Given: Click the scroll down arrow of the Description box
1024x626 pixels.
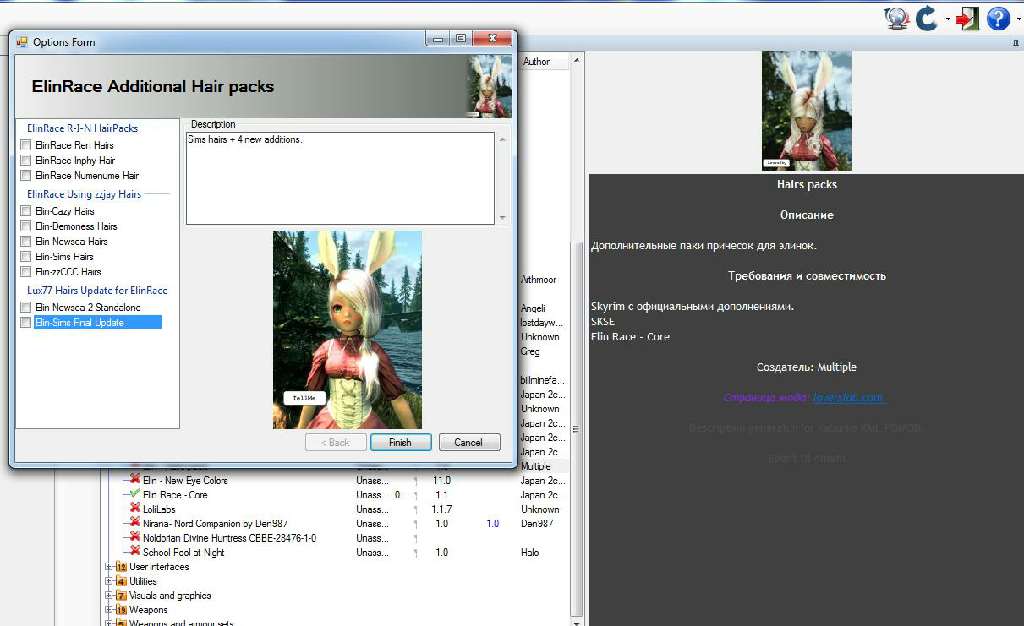Looking at the screenshot, I should 502,217.
